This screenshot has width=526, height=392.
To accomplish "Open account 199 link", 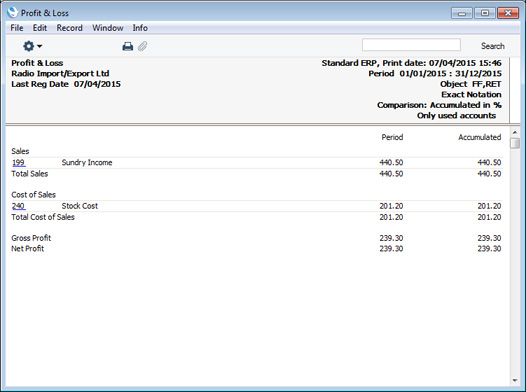I will pyautogui.click(x=18, y=163).
